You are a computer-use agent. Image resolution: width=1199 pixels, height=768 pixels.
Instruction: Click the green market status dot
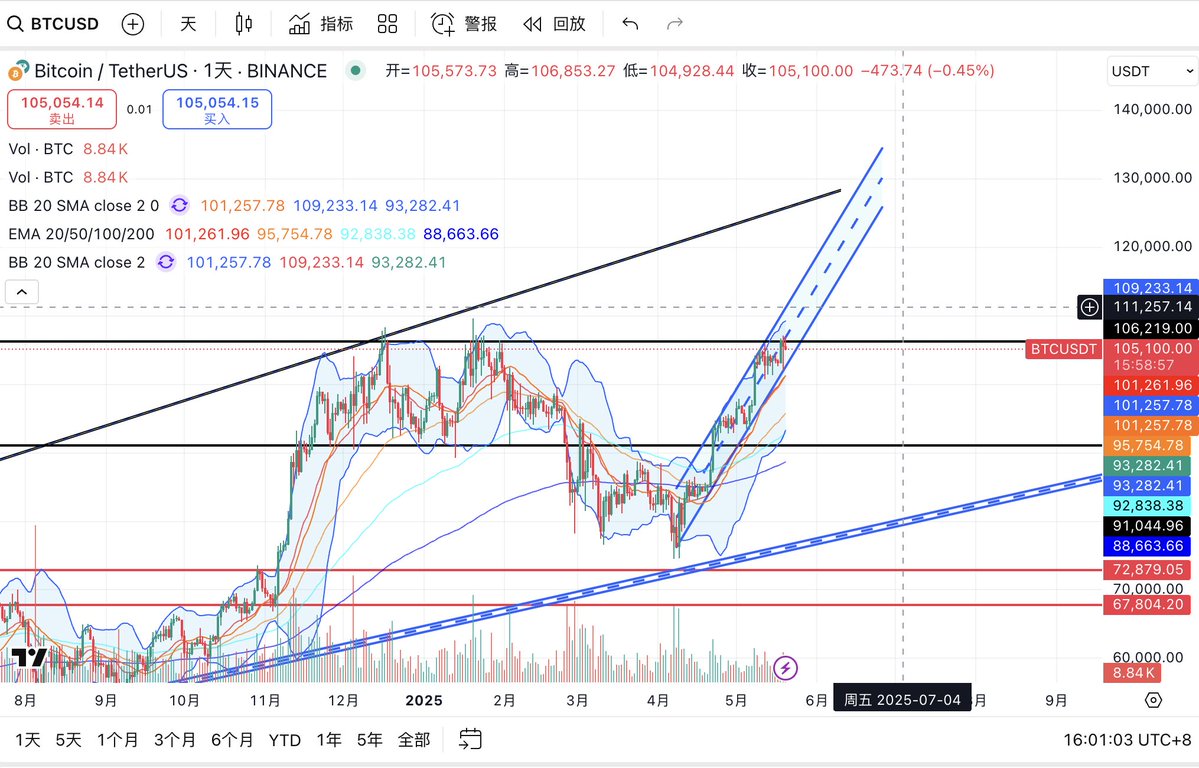coord(355,70)
